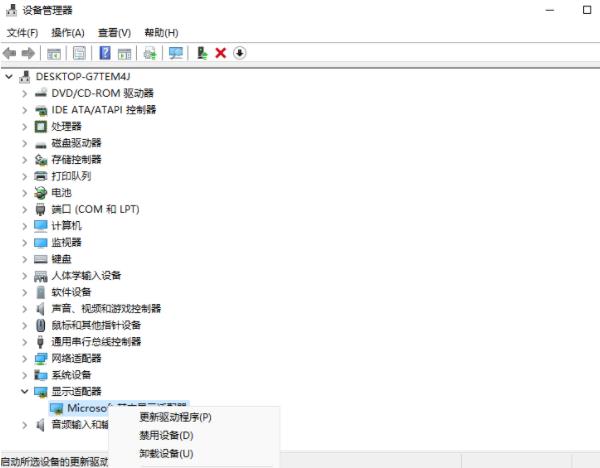Select the 系统设备 tree label
Viewport: 600px width, 468px height.
pyautogui.click(x=71, y=375)
